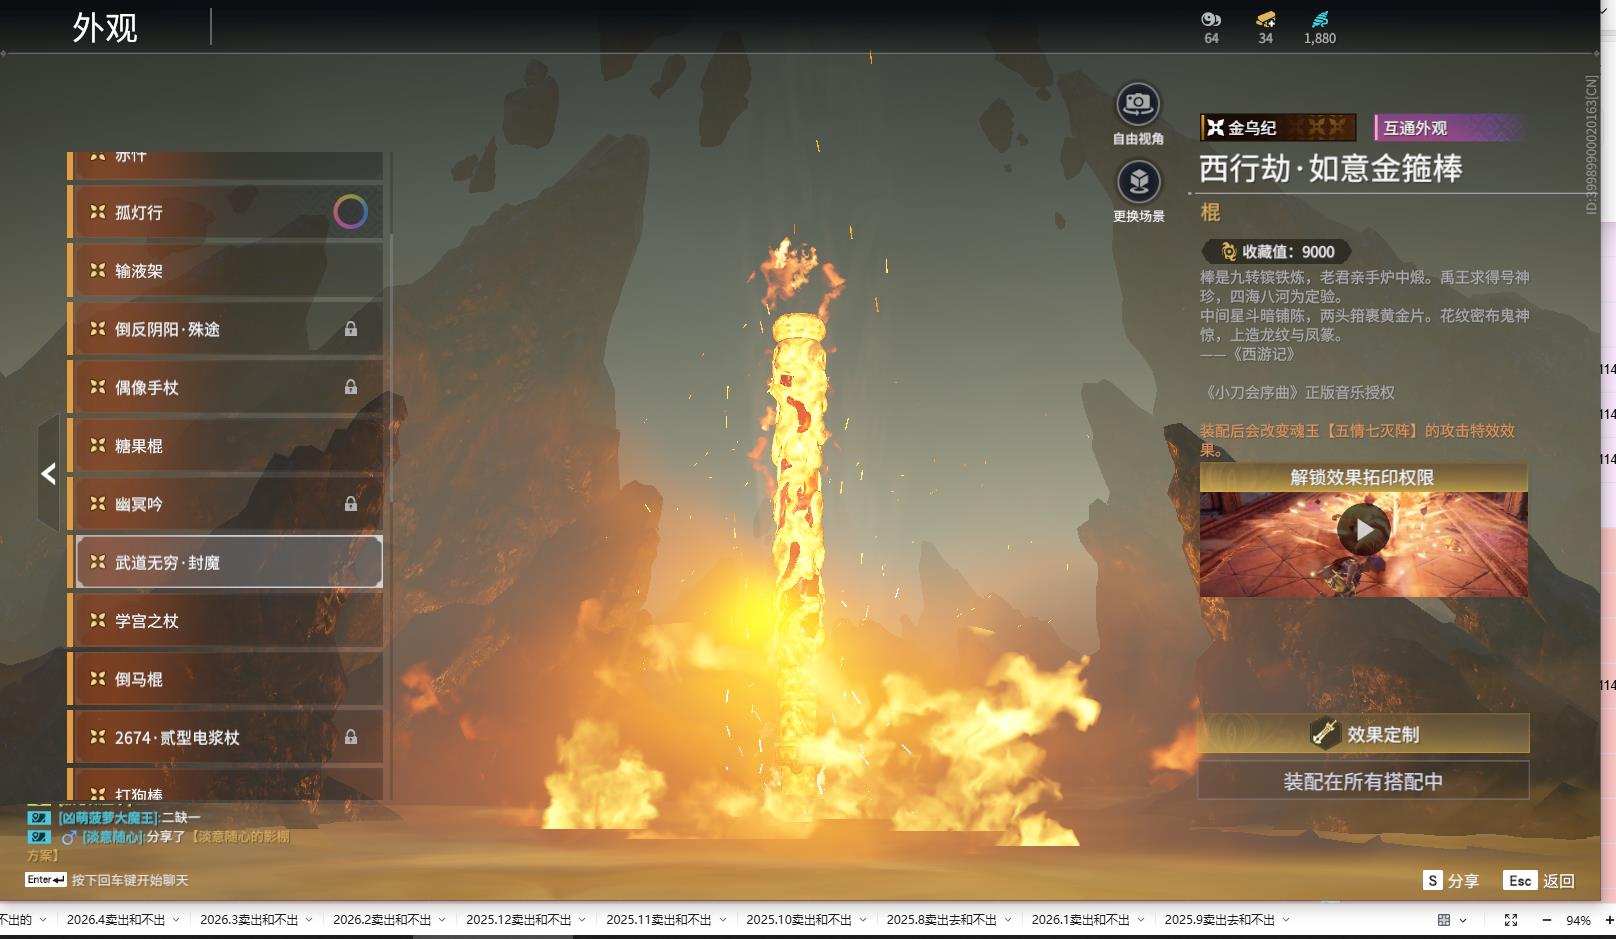The height and width of the screenshot is (939, 1616).
Task: Click the 互通外观 purple tag
Action: (x=1449, y=128)
